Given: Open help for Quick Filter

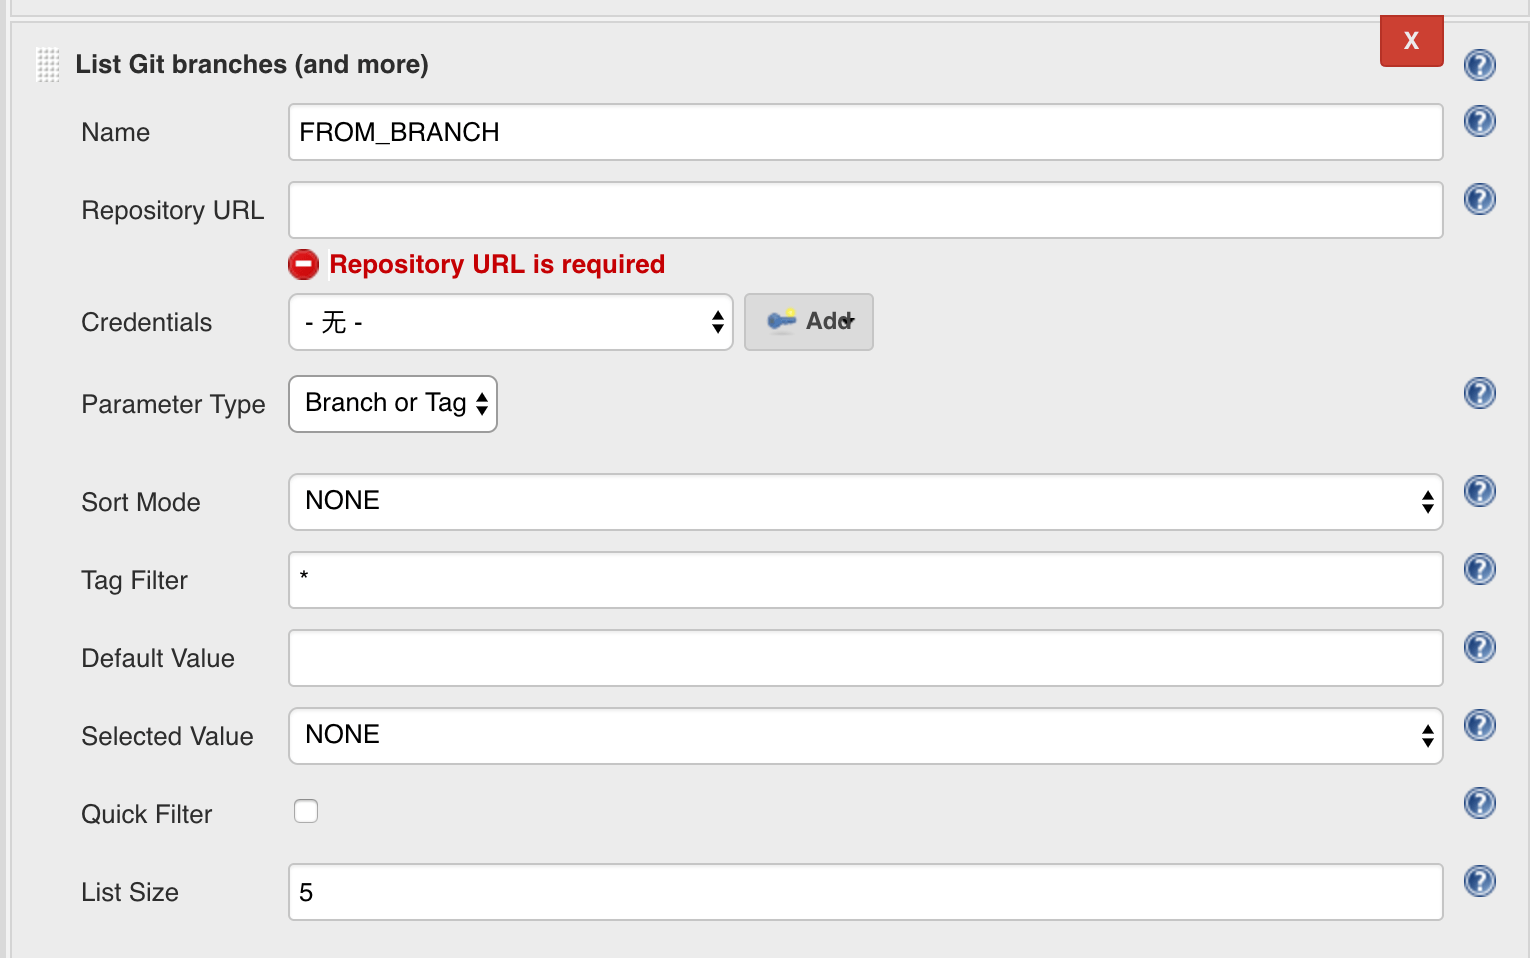Looking at the screenshot, I should click(1479, 803).
